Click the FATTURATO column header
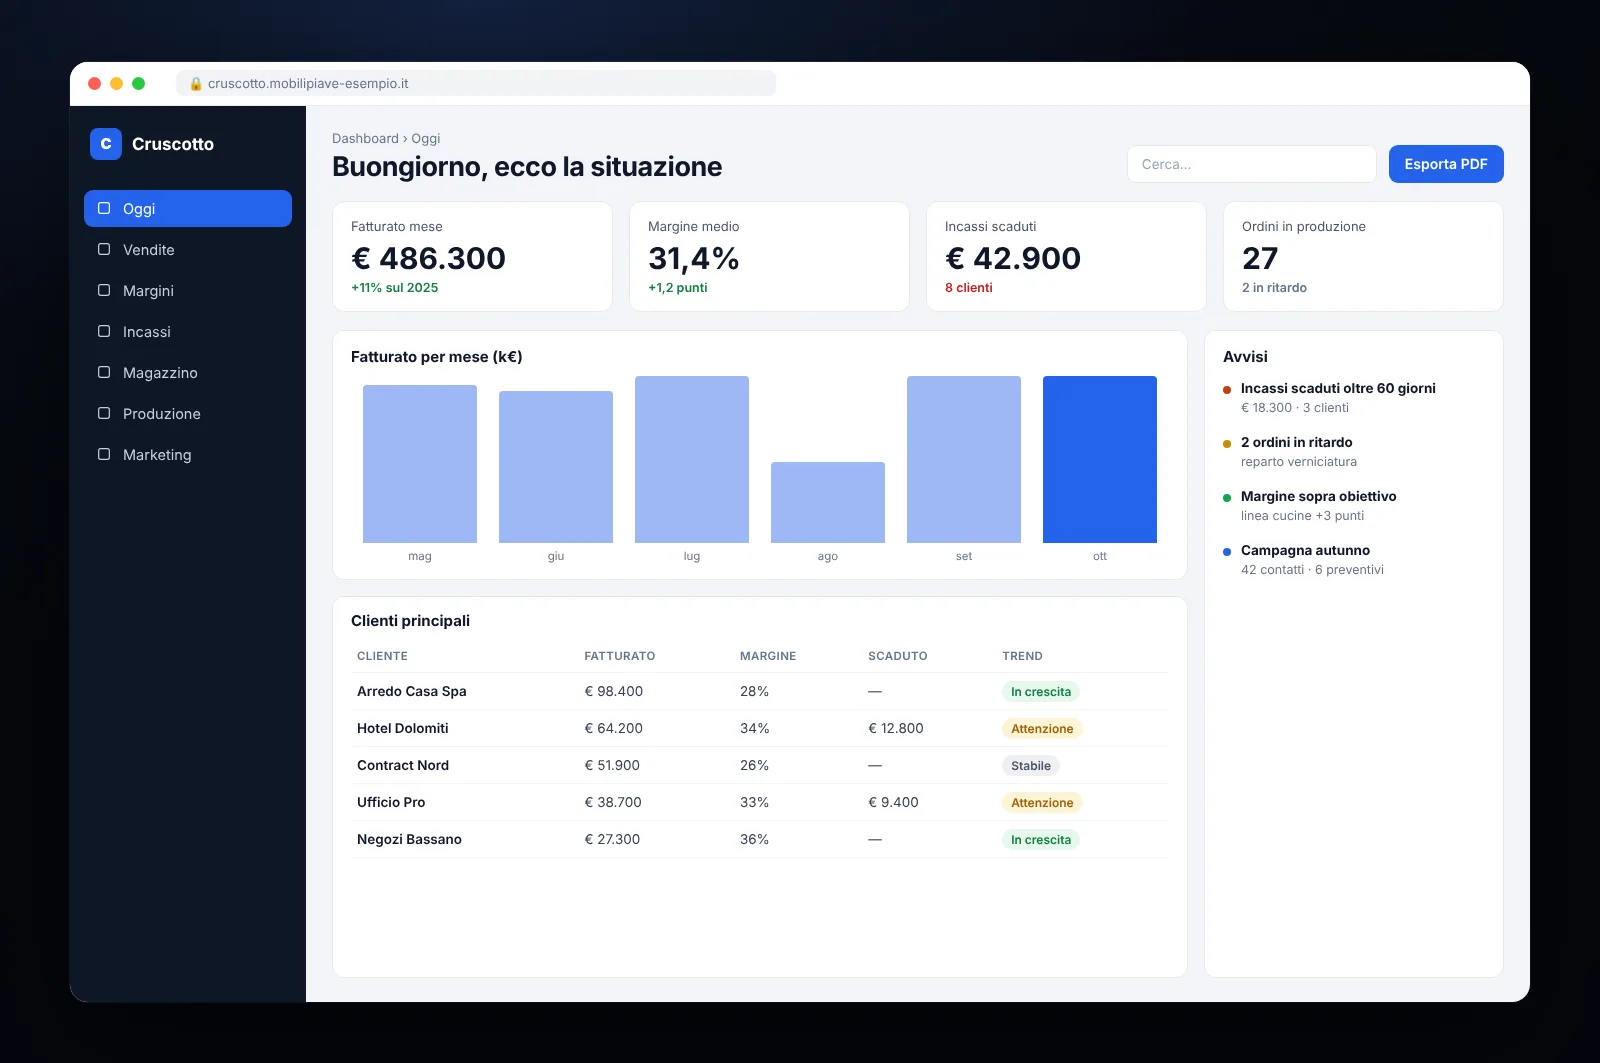1600x1063 pixels. pyautogui.click(x=620, y=657)
